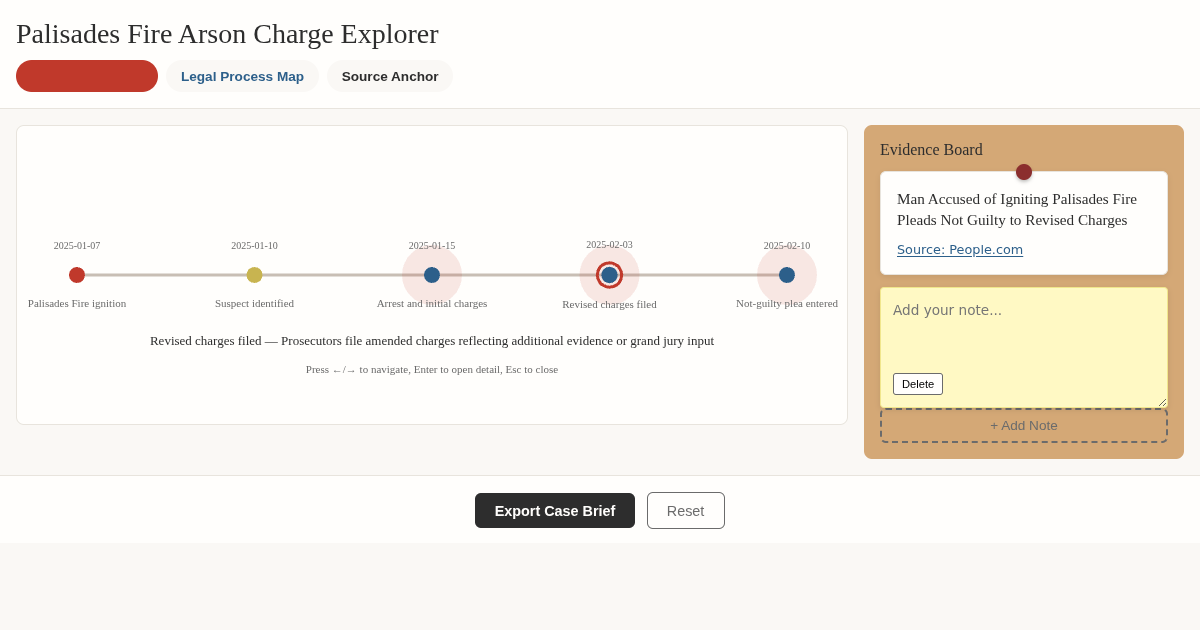
Task: Select the red active tab pill
Action: click(x=87, y=76)
